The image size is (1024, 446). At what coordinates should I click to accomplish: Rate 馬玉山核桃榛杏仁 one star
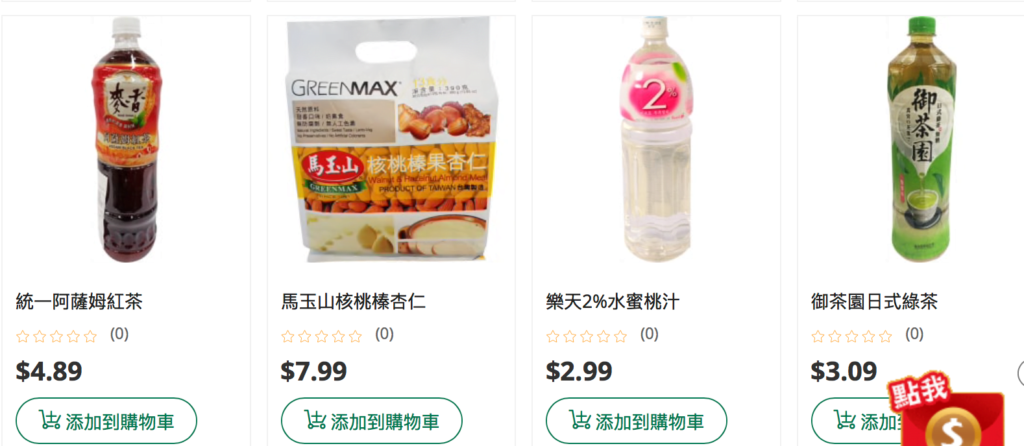click(288, 336)
